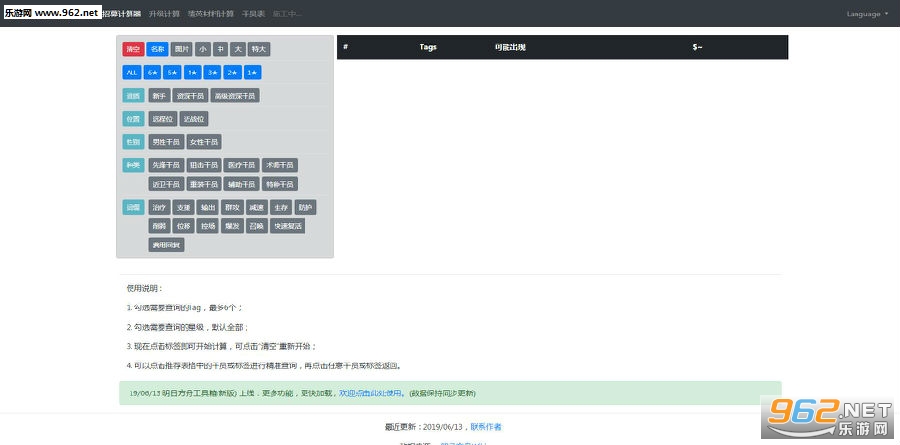Select the 特大 extra-large size option
This screenshot has width=900, height=445.
coord(259,49)
